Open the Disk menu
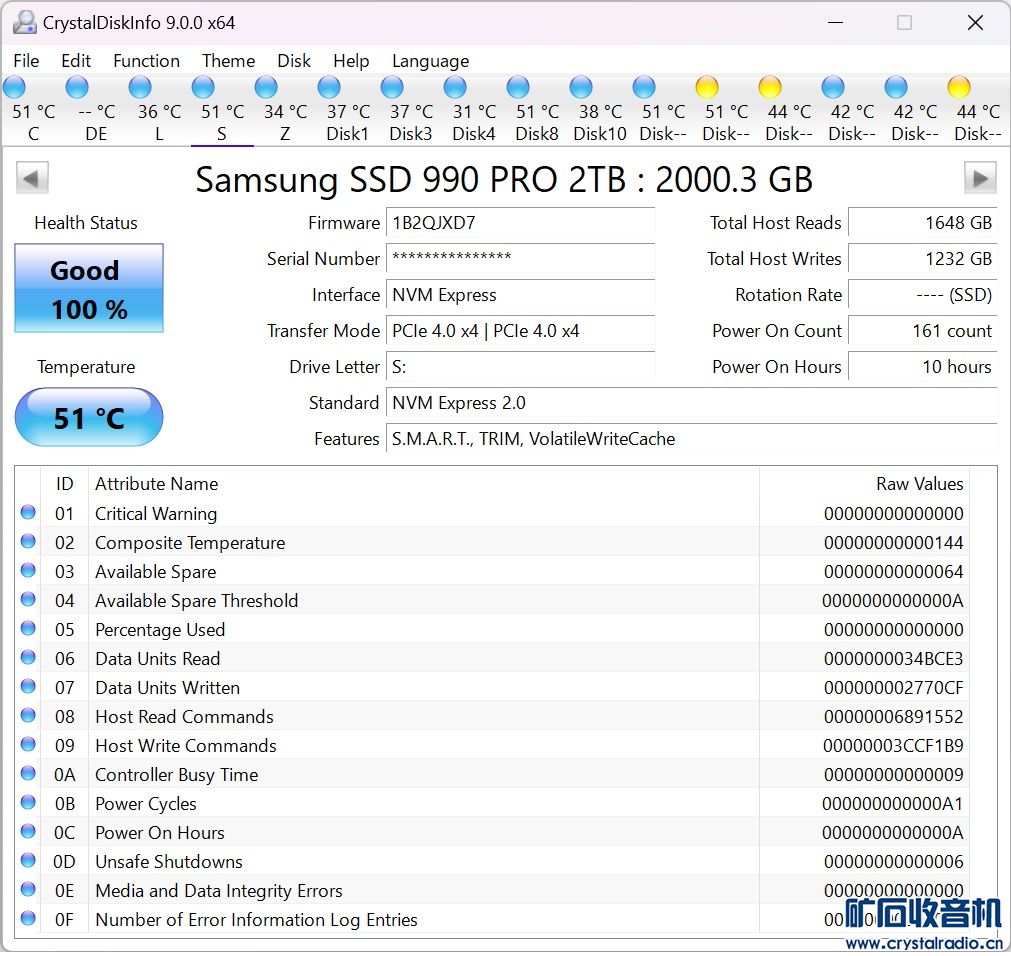1011x956 pixels. 294,61
